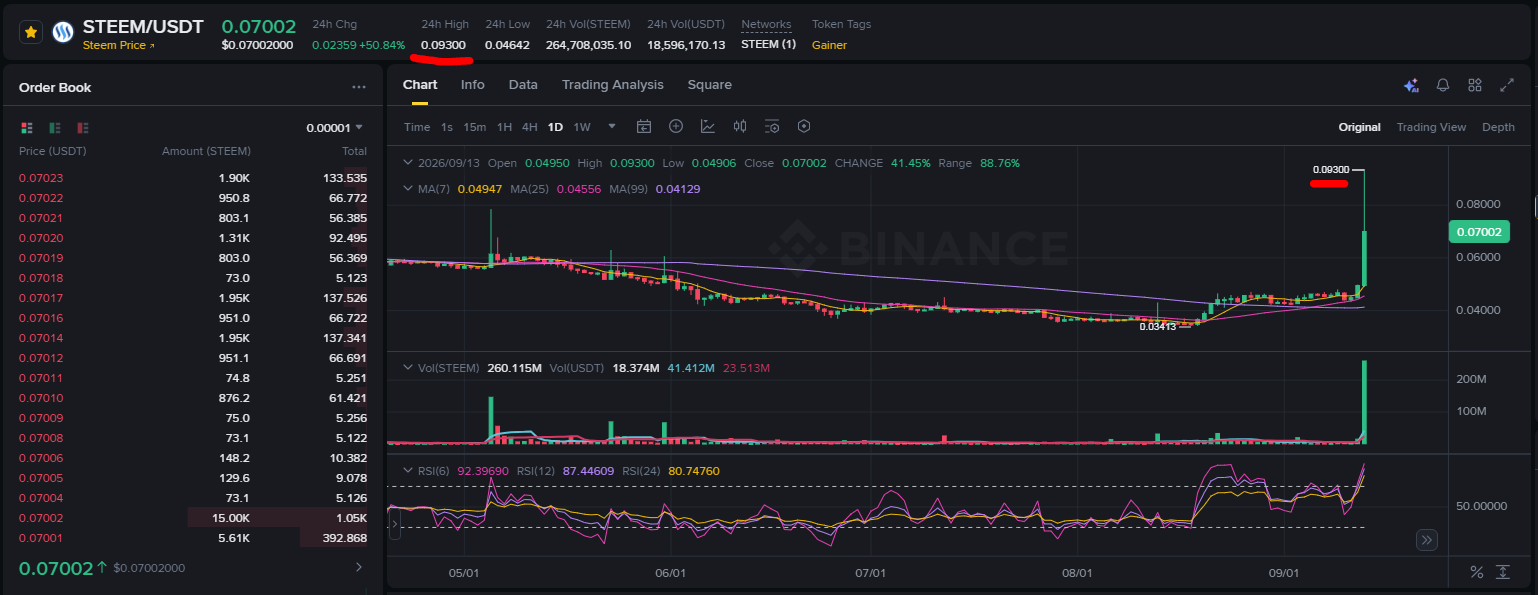Show sell orders only in order book

(x=83, y=128)
